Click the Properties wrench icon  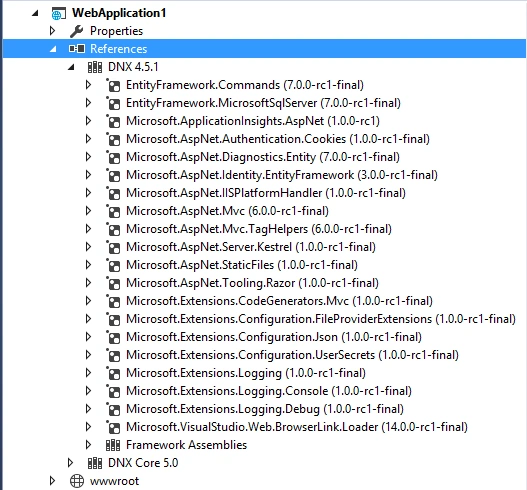pos(76,31)
